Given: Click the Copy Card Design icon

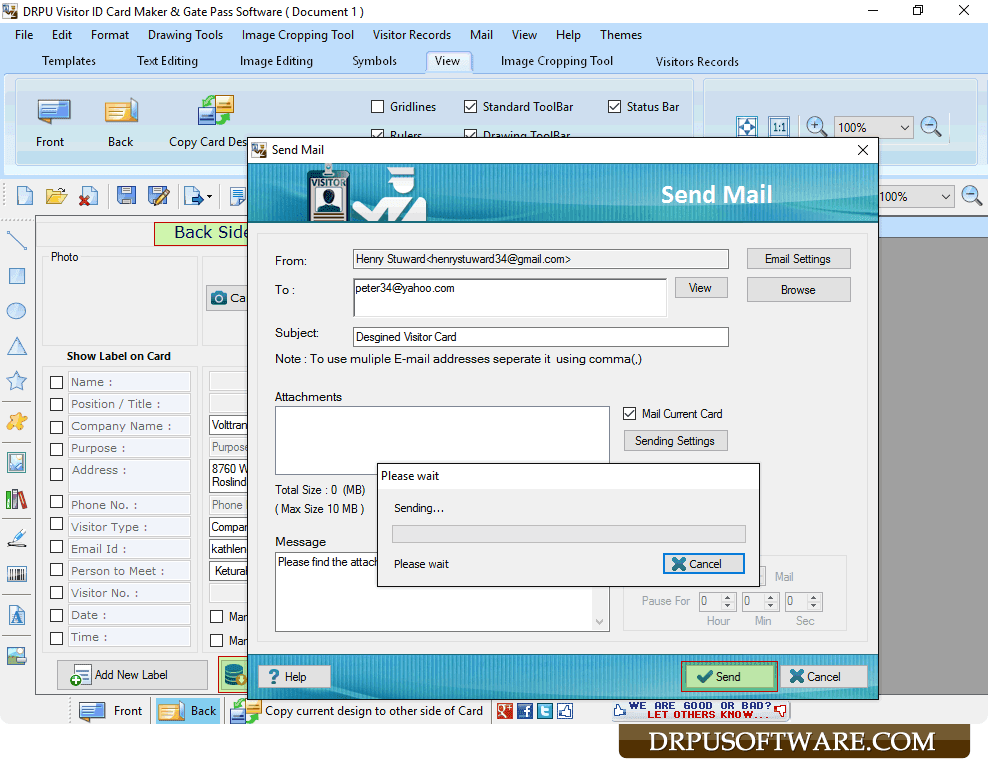Looking at the screenshot, I should tap(215, 110).
